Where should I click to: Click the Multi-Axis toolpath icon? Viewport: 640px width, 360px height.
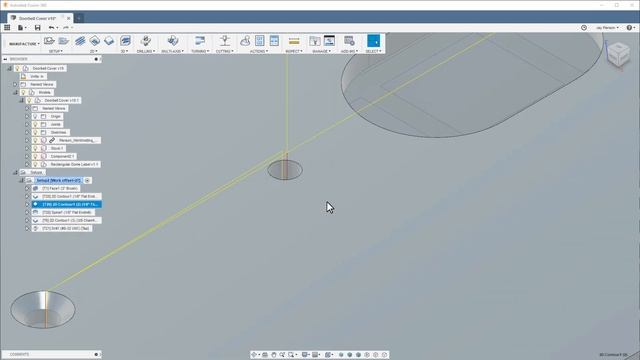(173, 40)
